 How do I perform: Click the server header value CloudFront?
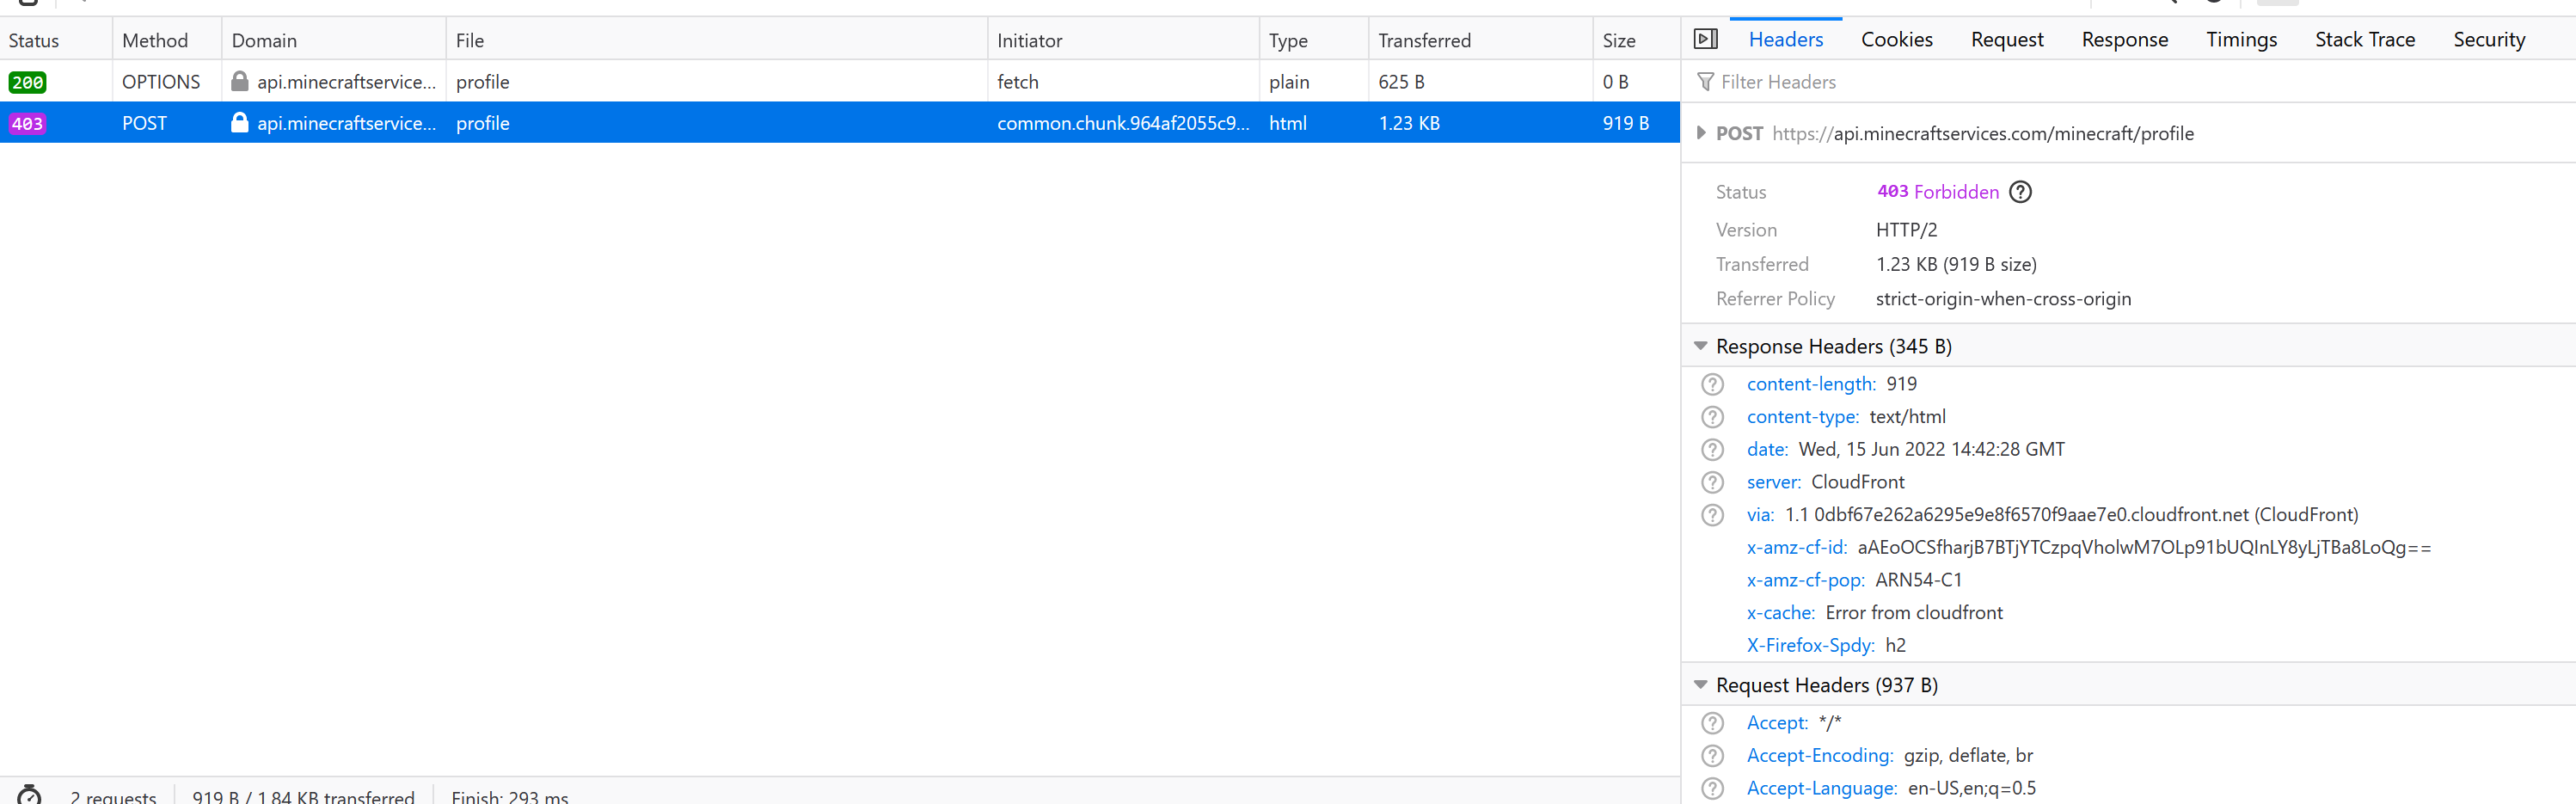coord(1858,482)
